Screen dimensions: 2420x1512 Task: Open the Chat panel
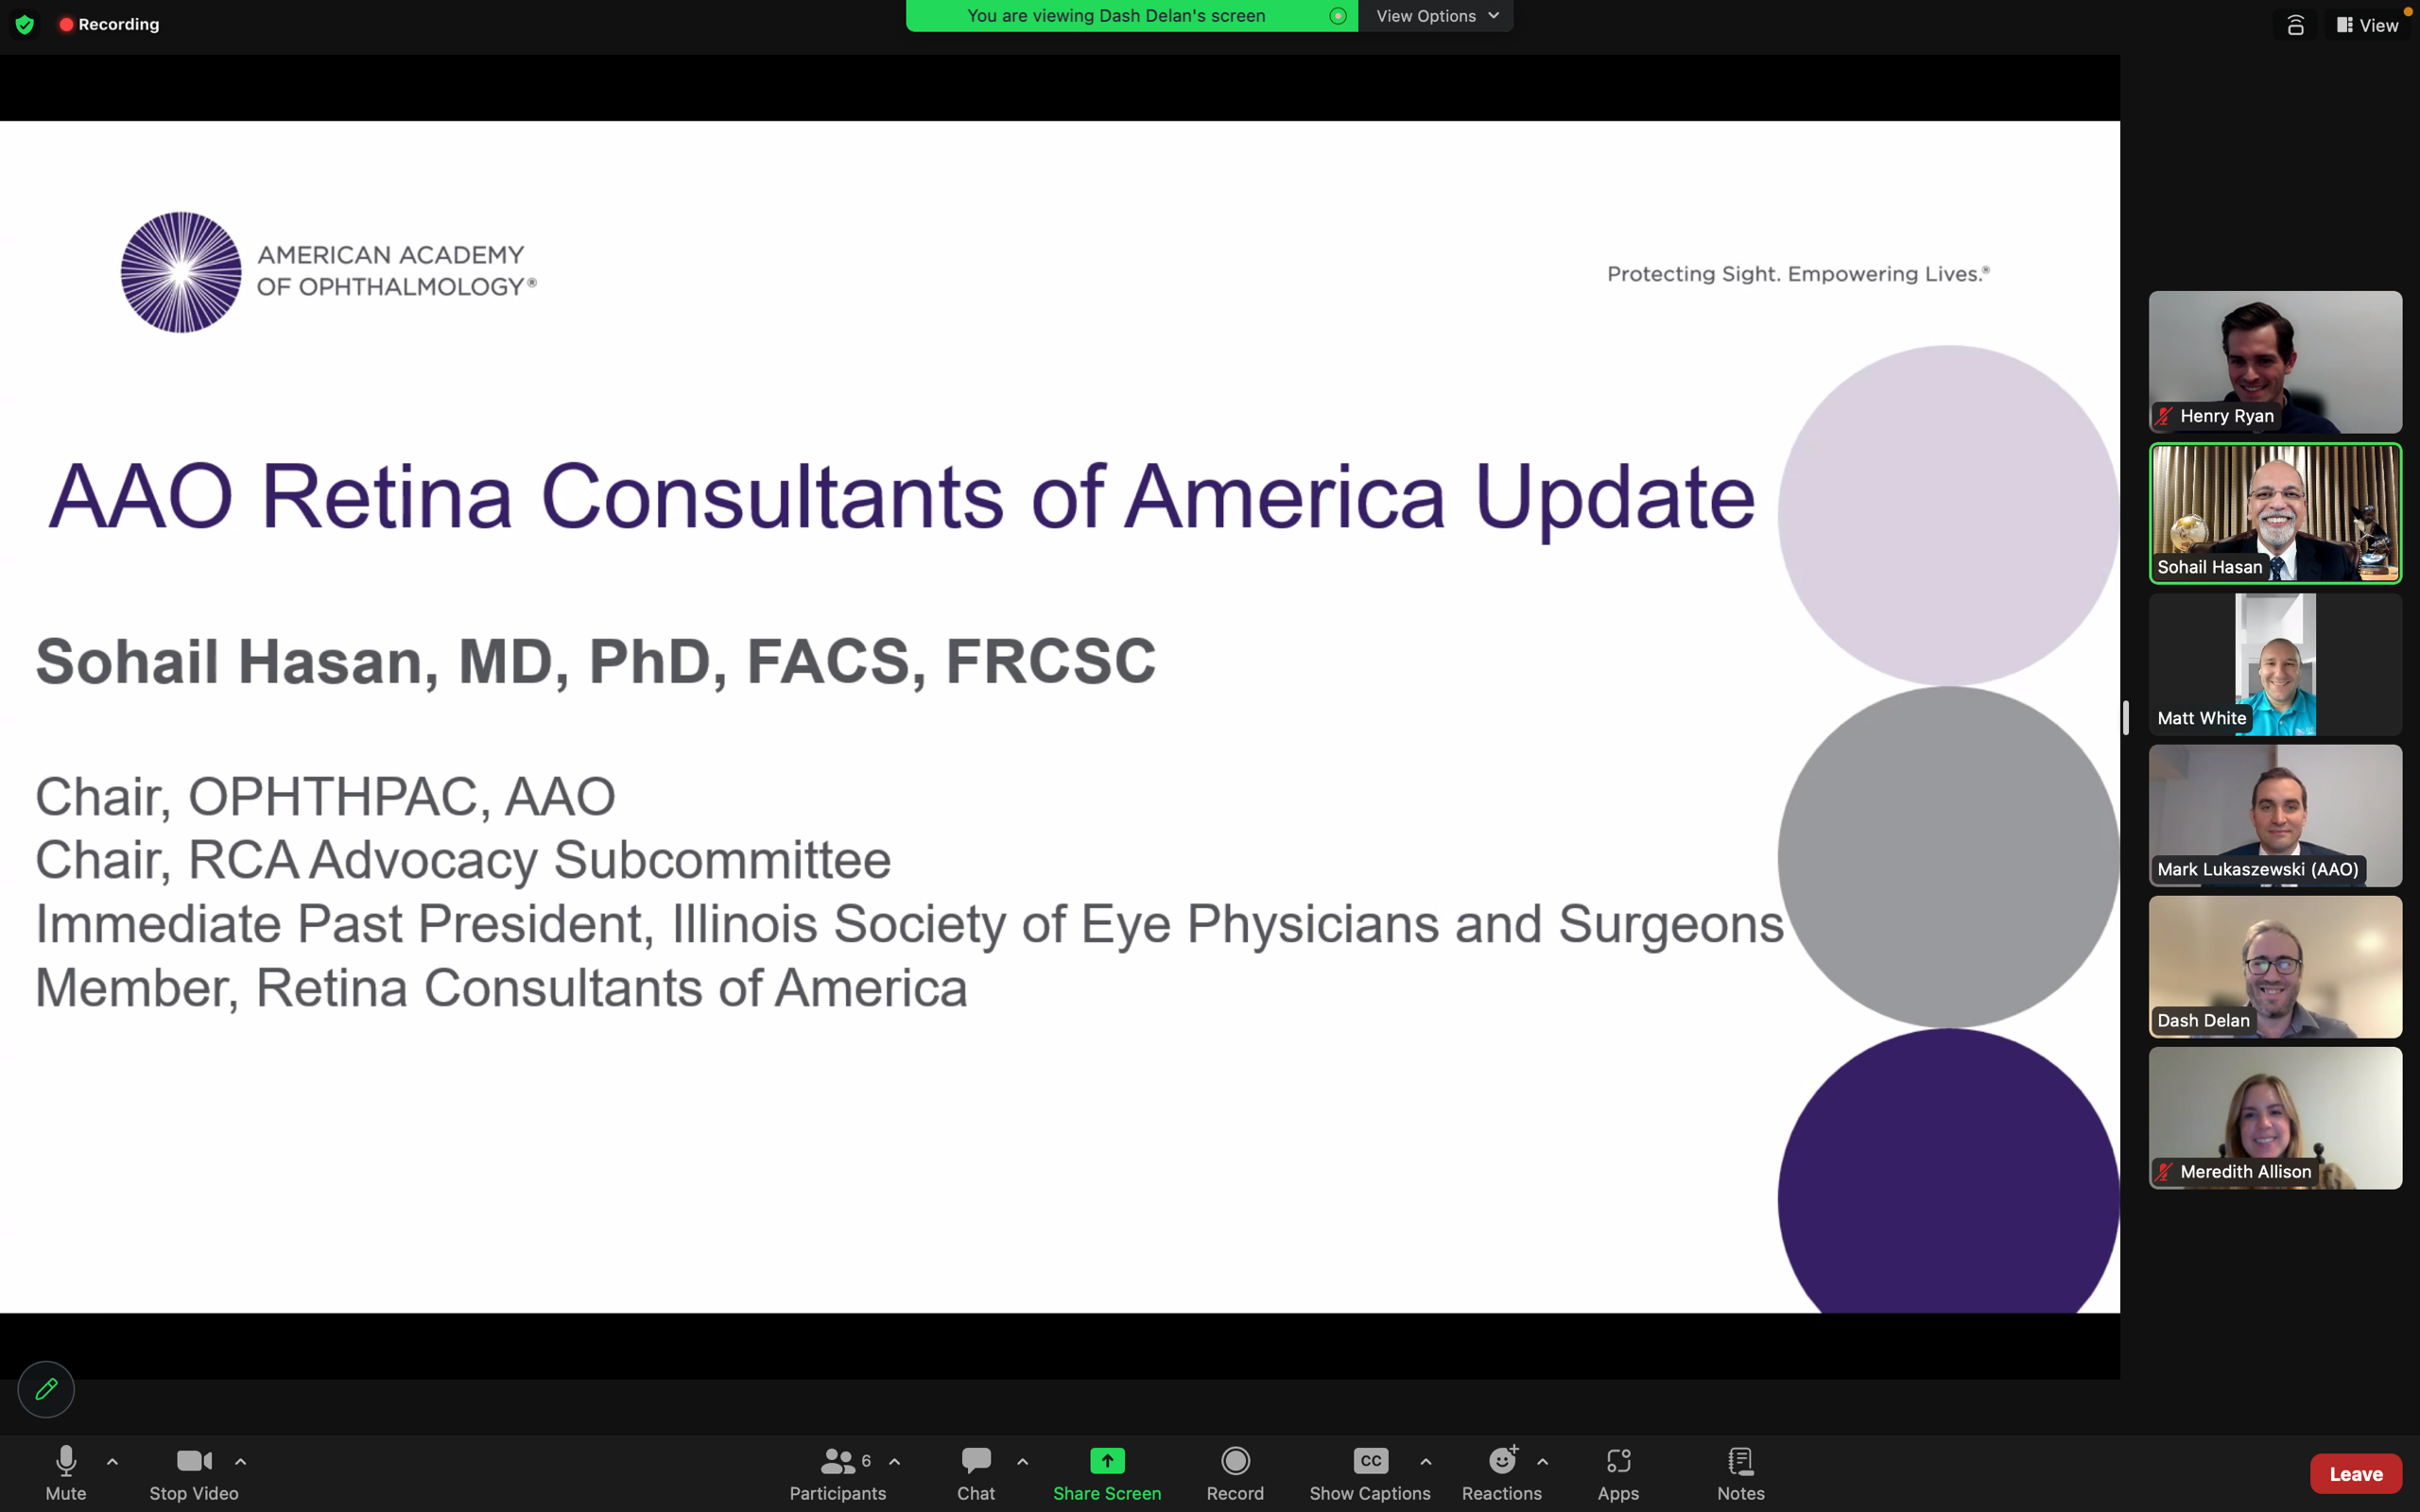point(976,1473)
